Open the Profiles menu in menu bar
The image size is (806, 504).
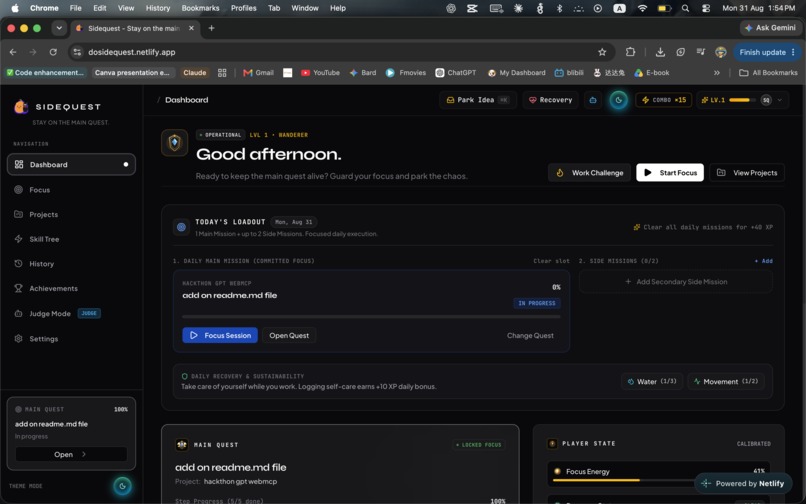(244, 8)
